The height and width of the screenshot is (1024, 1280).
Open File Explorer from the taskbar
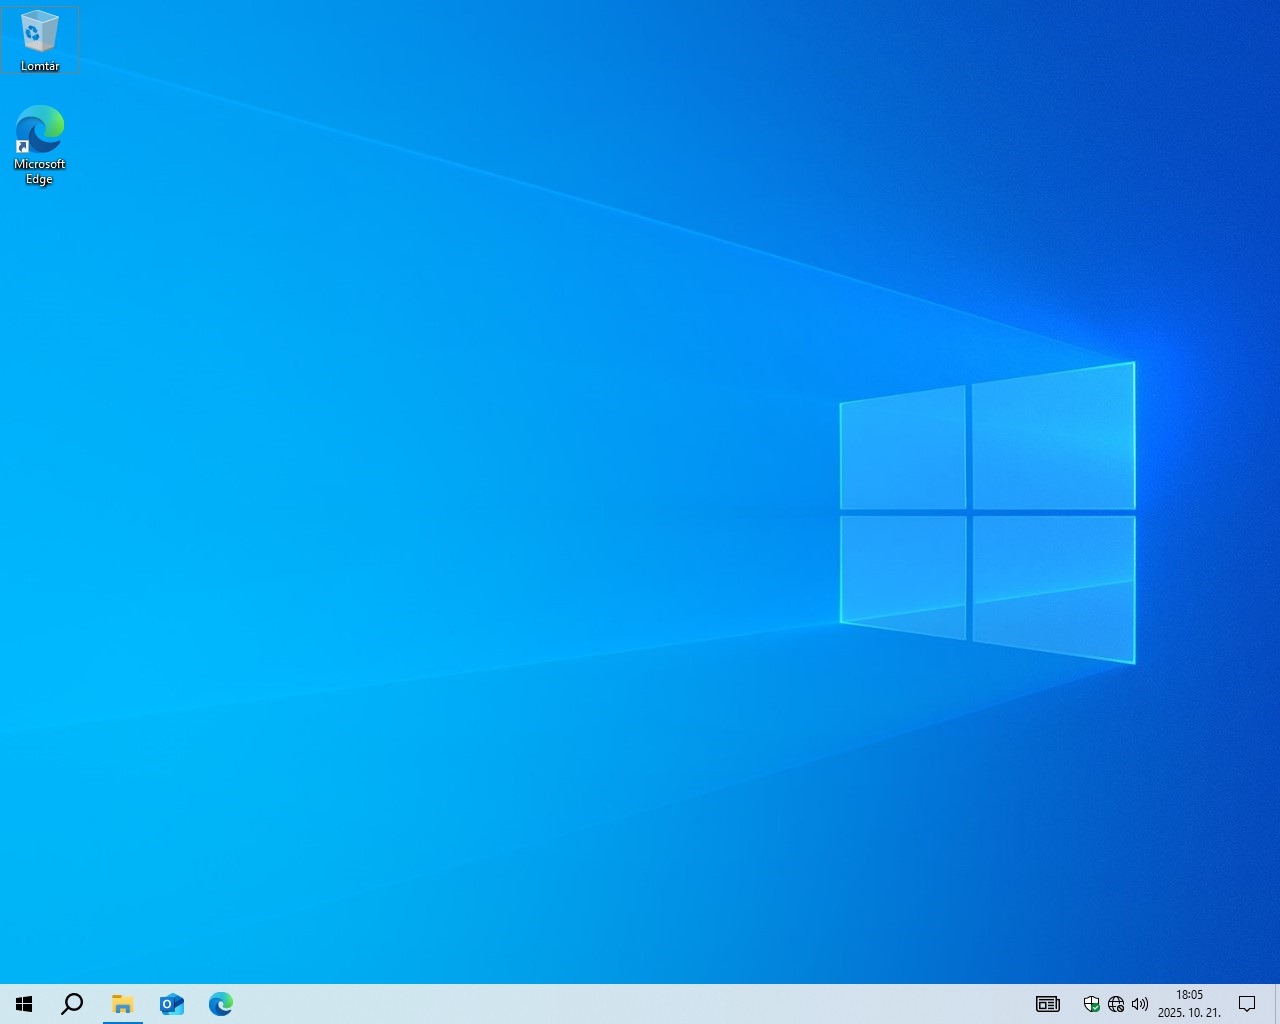click(x=122, y=1004)
